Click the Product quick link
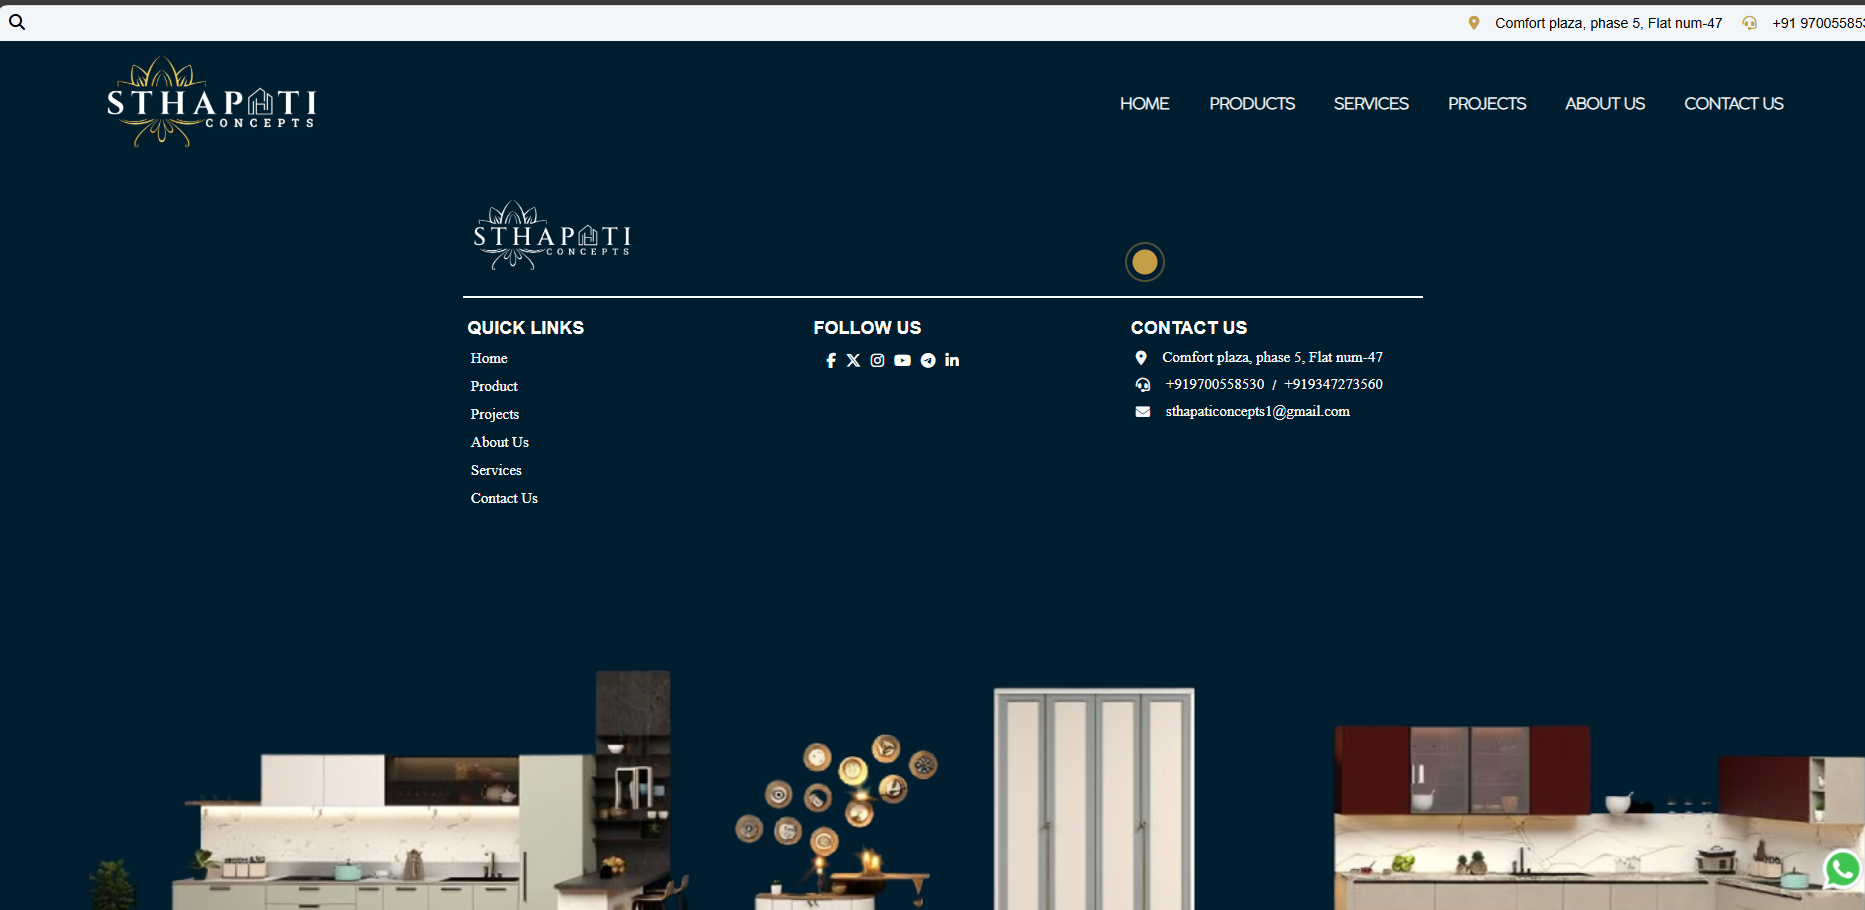Image resolution: width=1865 pixels, height=910 pixels. (494, 386)
